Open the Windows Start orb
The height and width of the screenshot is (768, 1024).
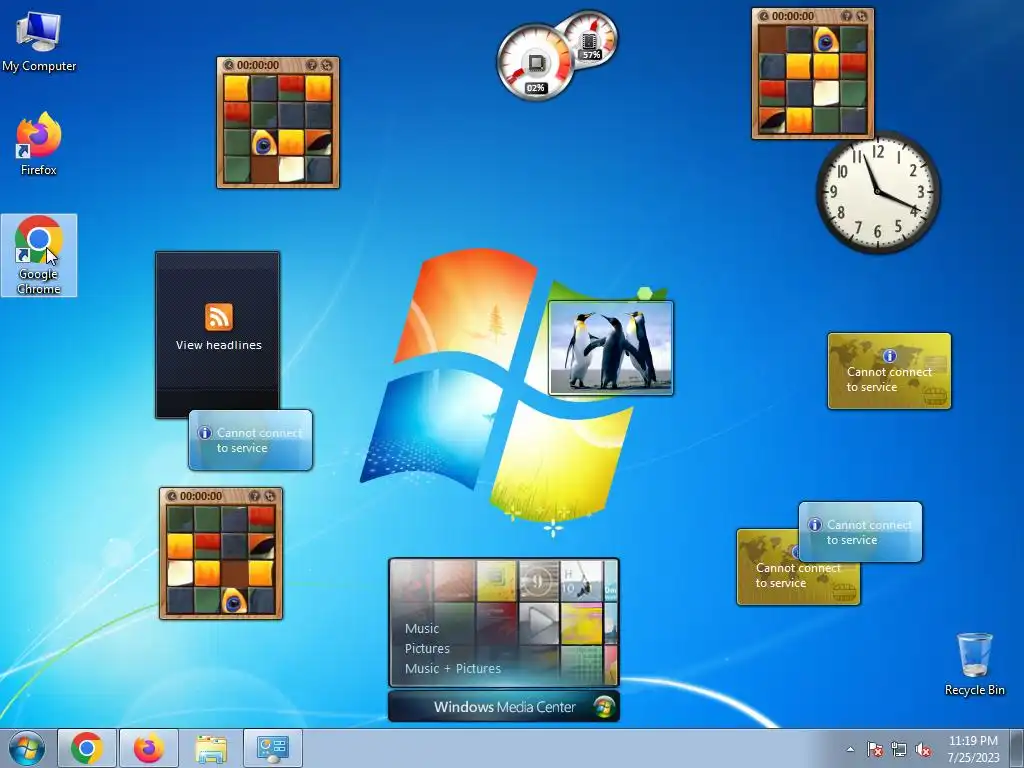pyautogui.click(x=27, y=748)
